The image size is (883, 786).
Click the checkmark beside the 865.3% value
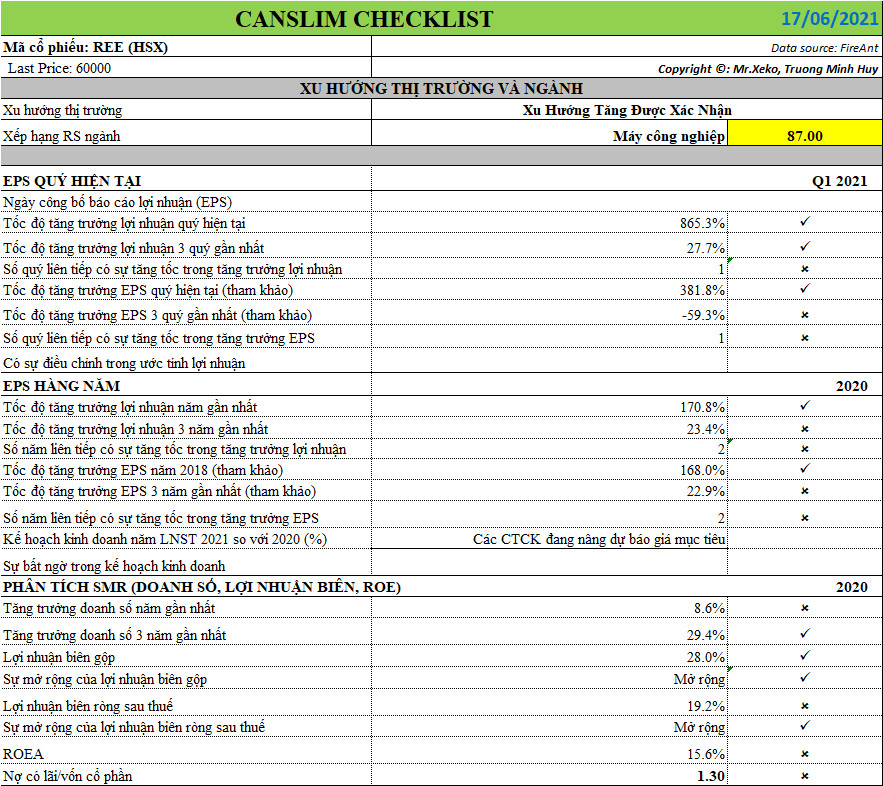tap(805, 222)
